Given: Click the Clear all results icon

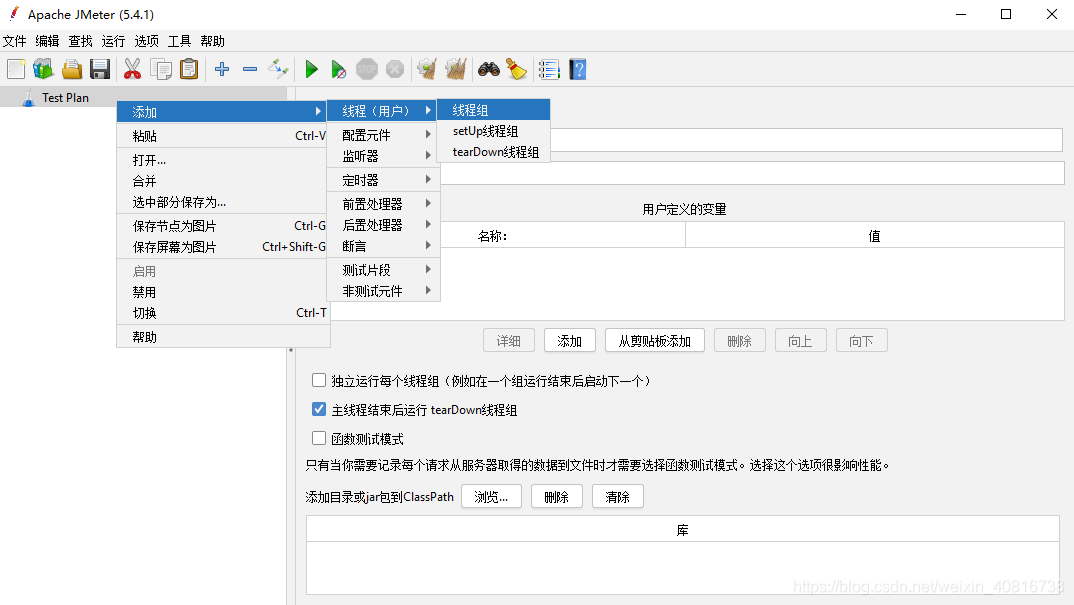Looking at the screenshot, I should point(455,69).
